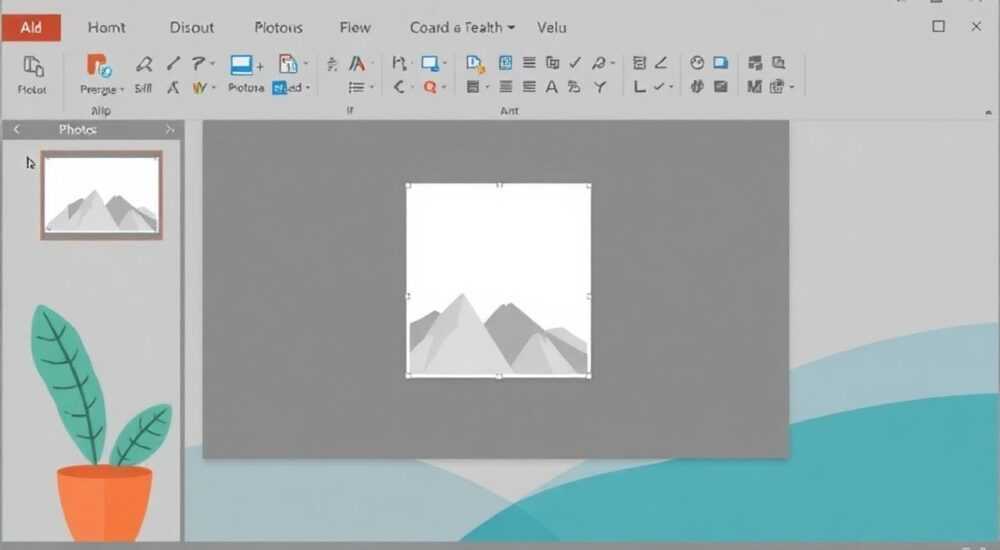The image size is (1000, 550).
Task: Select the mountain picture on the canvas
Action: tap(499, 281)
